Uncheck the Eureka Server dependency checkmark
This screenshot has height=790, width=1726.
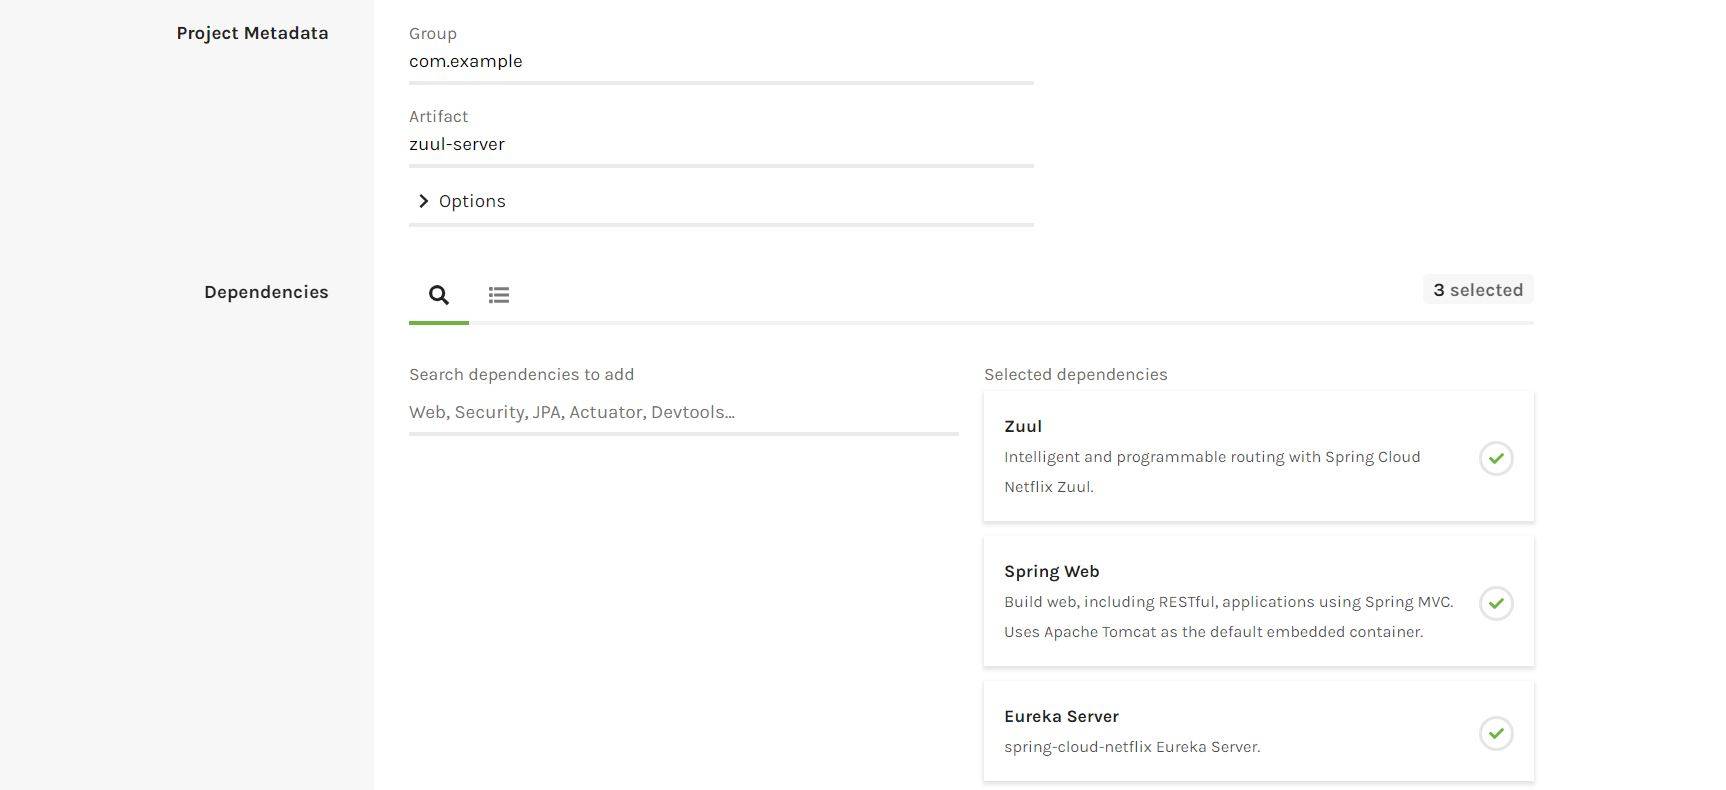tap(1496, 734)
